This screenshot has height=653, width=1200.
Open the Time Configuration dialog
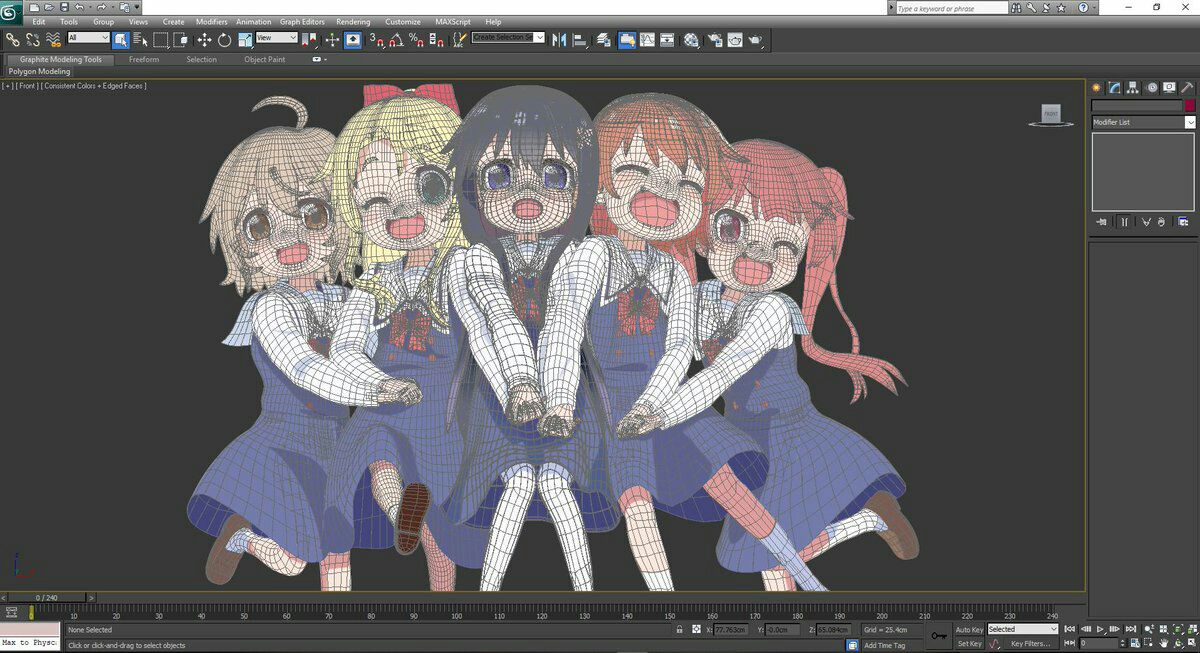1135,643
